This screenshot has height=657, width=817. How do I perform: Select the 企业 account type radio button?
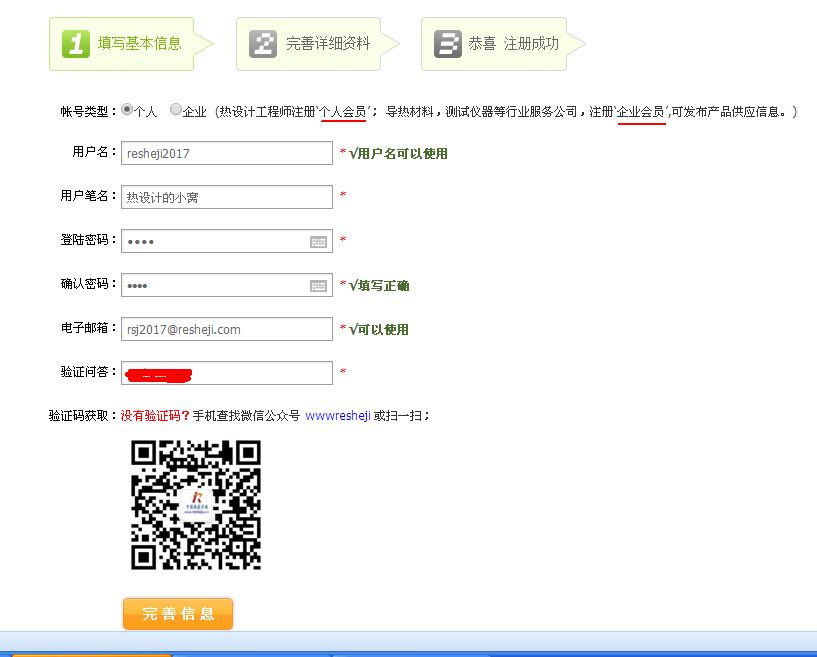point(176,110)
